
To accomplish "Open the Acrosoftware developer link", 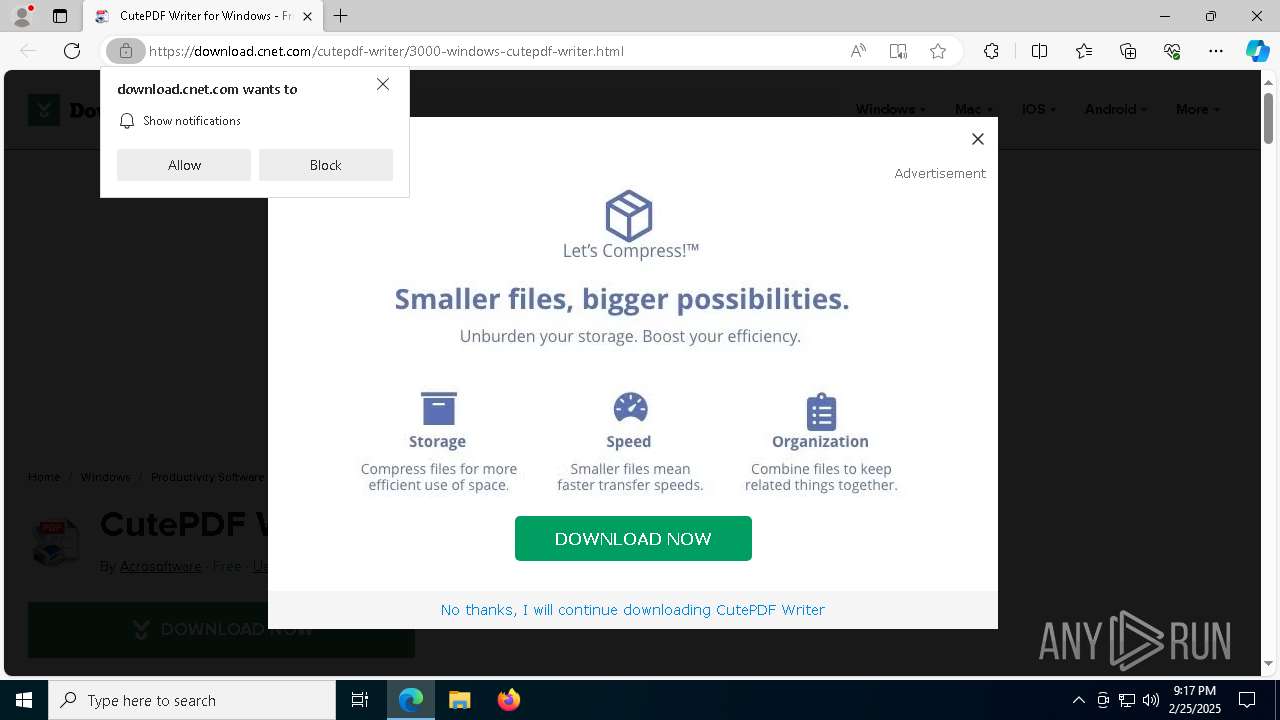I will [161, 566].
